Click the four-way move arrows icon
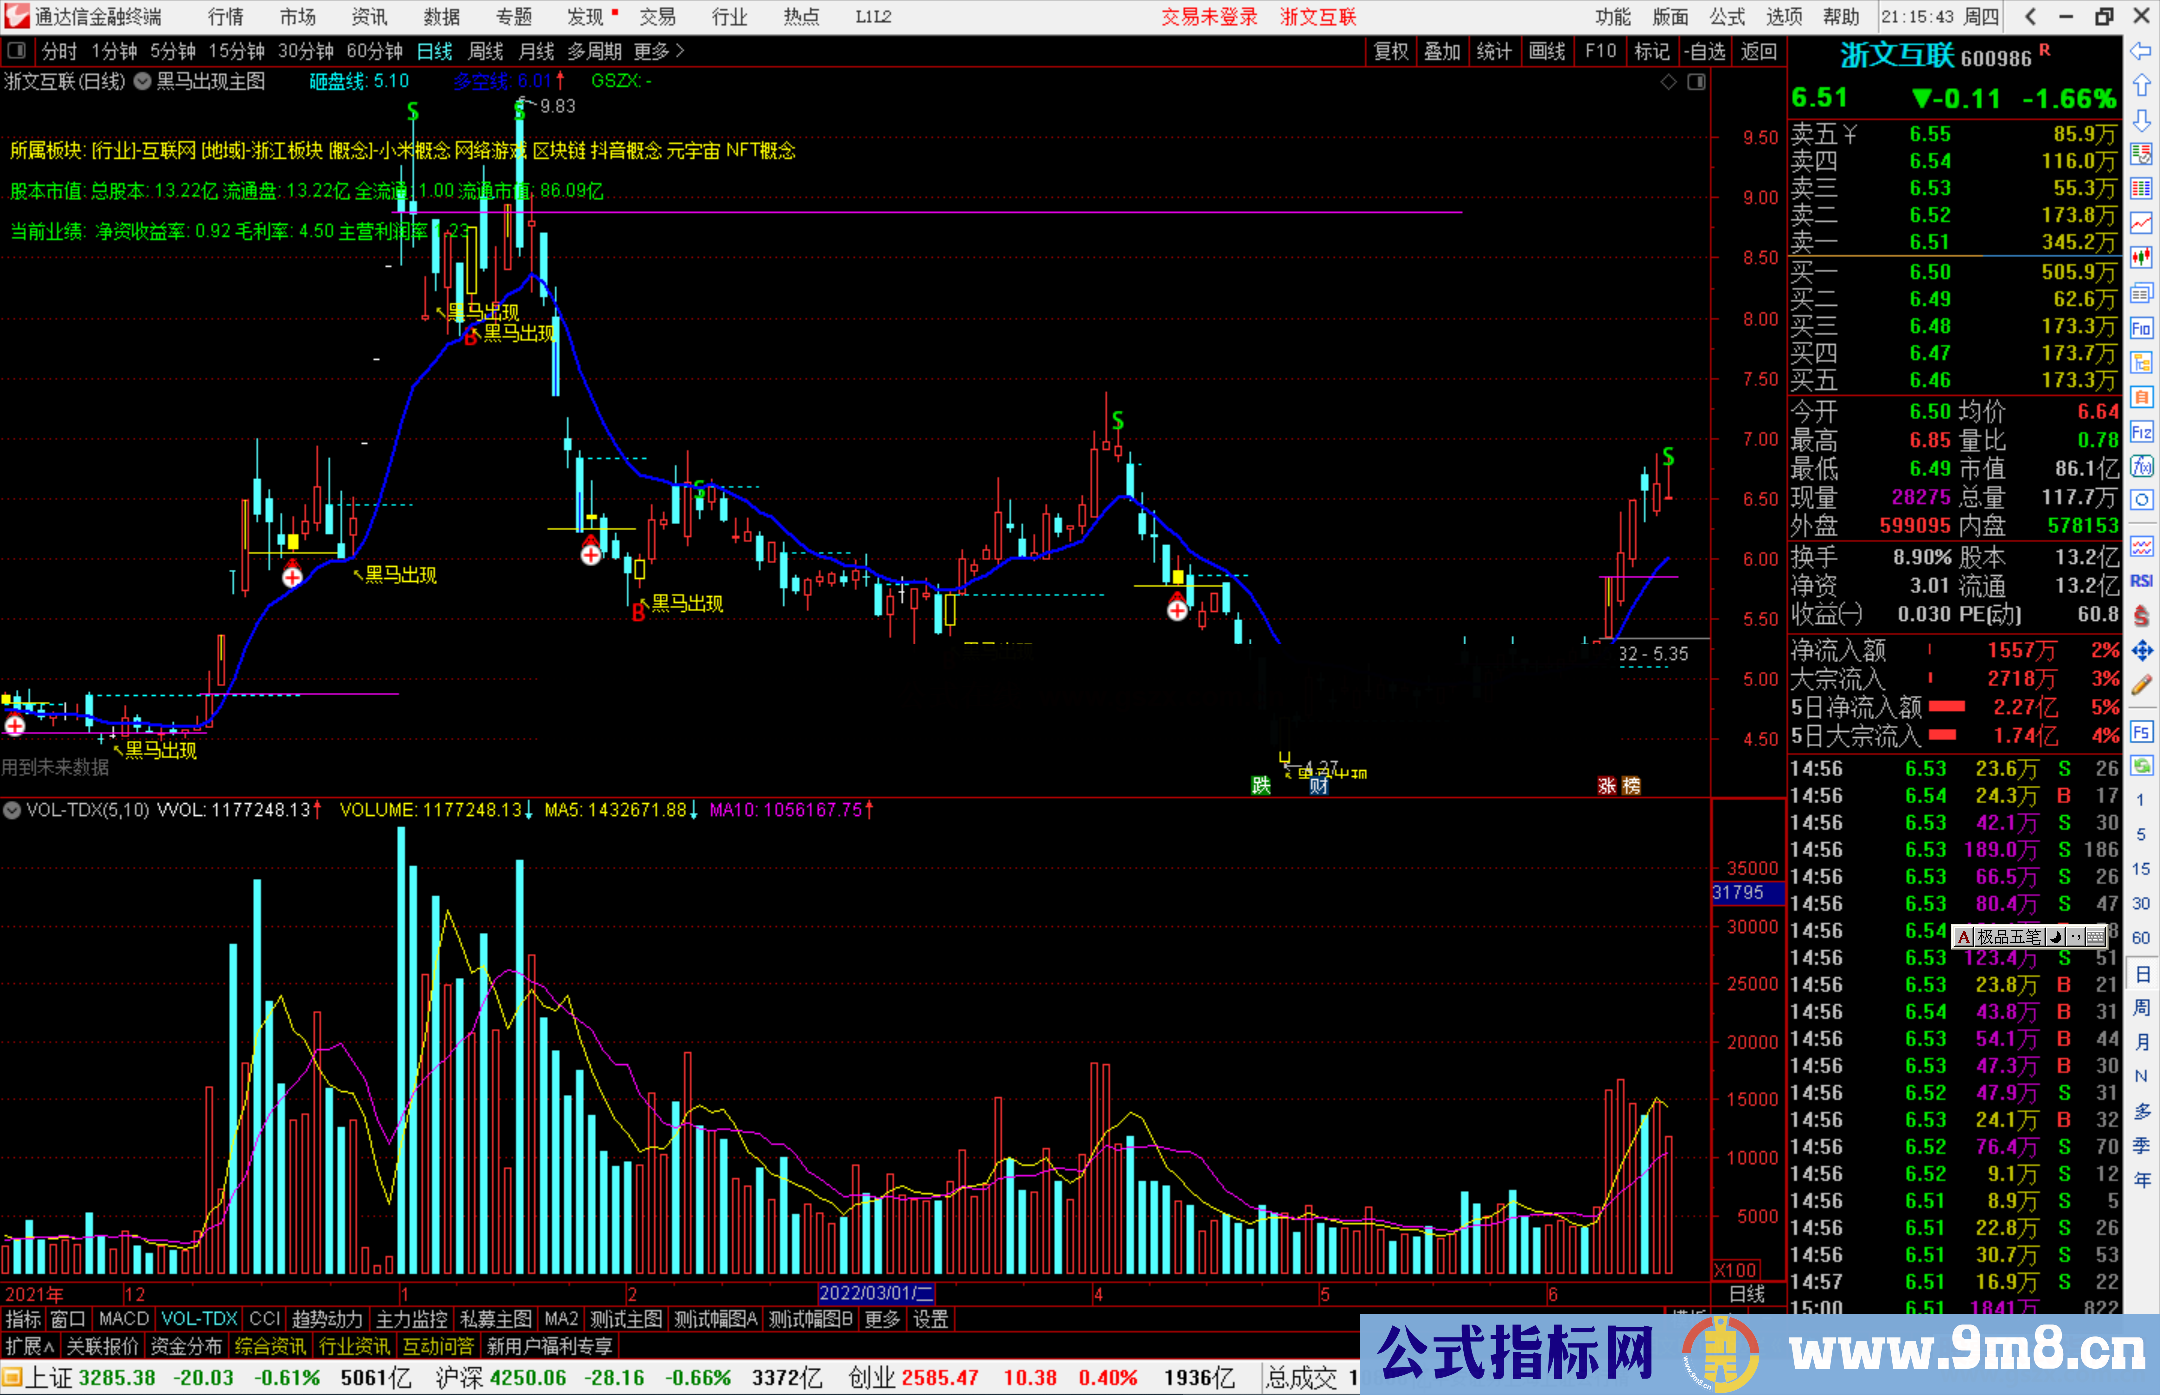This screenshot has width=2160, height=1395. (2141, 651)
